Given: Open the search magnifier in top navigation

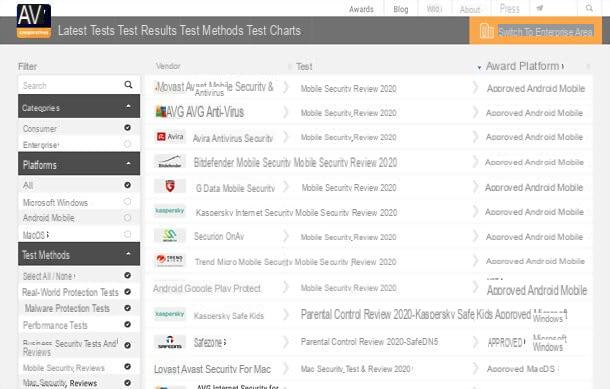Looking at the screenshot, I should (x=589, y=8).
